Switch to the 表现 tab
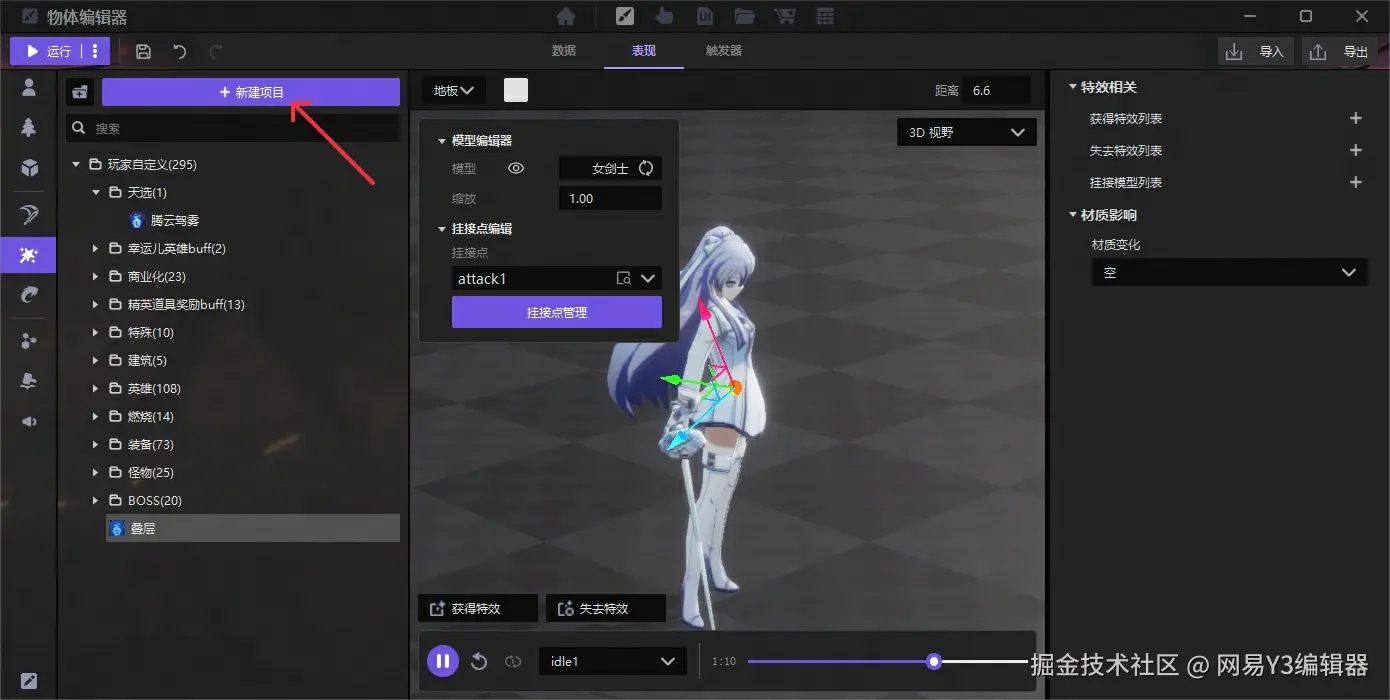Image resolution: width=1390 pixels, height=700 pixels. click(644, 51)
